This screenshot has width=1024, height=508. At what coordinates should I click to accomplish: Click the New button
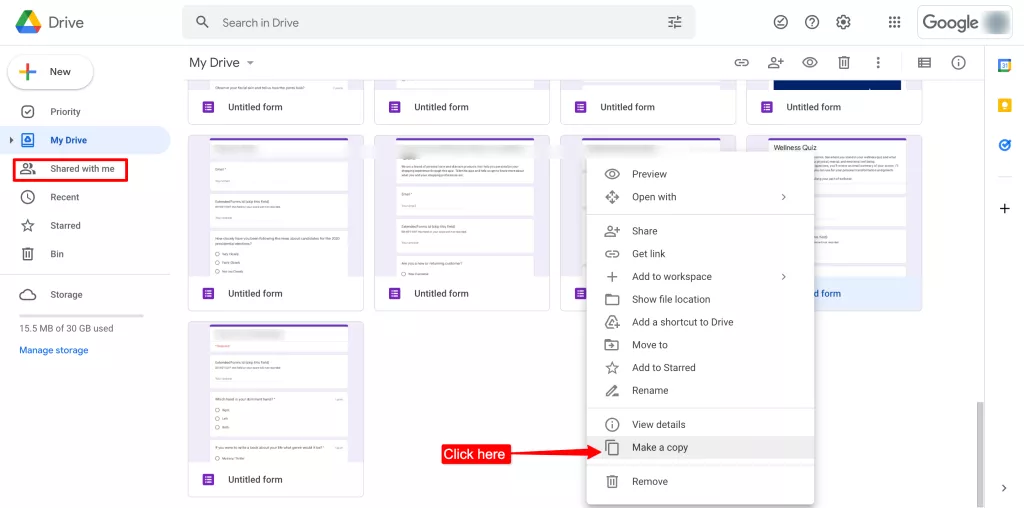[50, 72]
